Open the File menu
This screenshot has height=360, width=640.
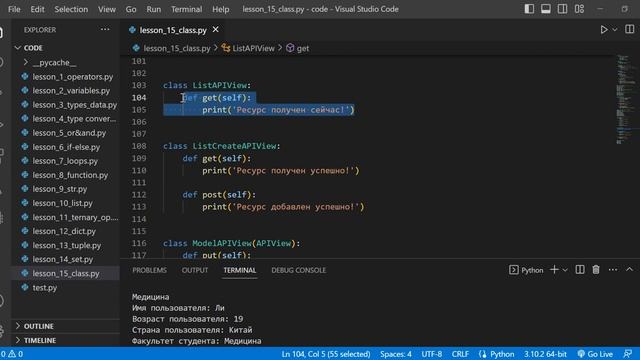pos(14,9)
